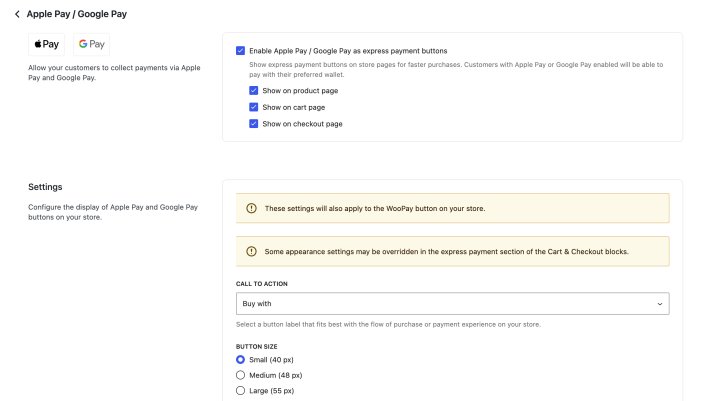Click the appearance settings overridden notice text

(x=446, y=252)
